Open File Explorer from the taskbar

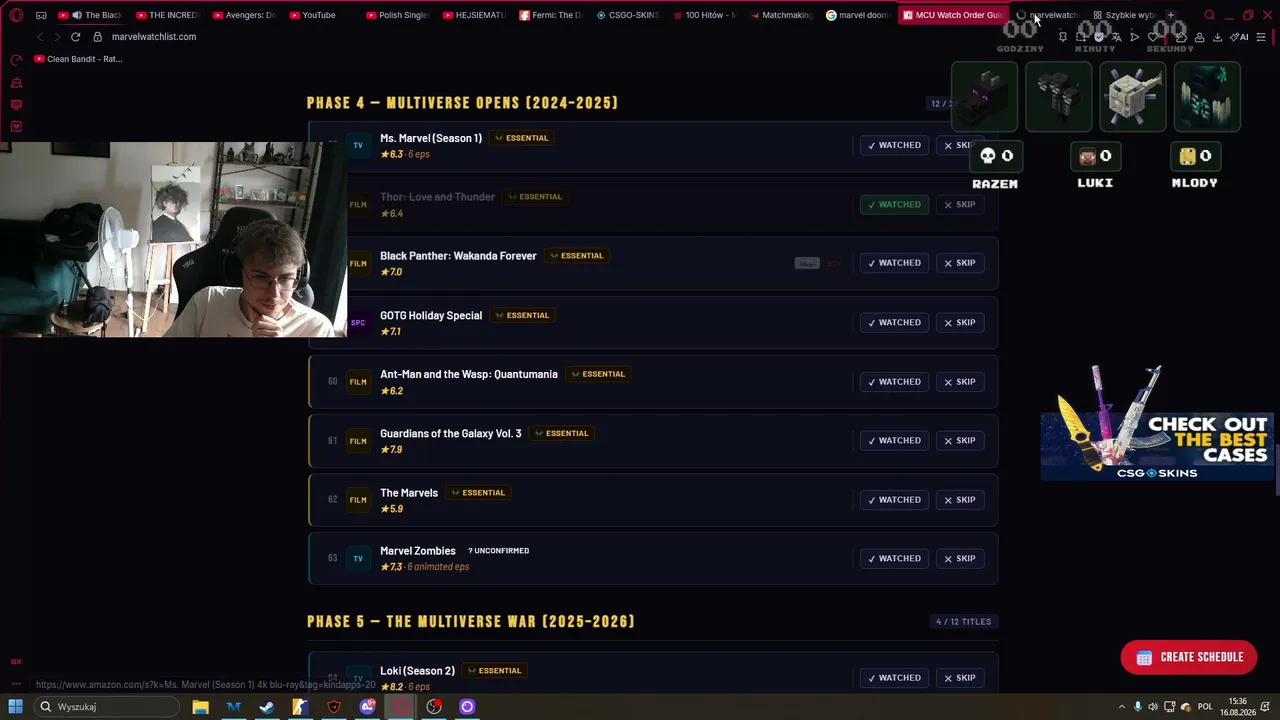click(x=200, y=707)
